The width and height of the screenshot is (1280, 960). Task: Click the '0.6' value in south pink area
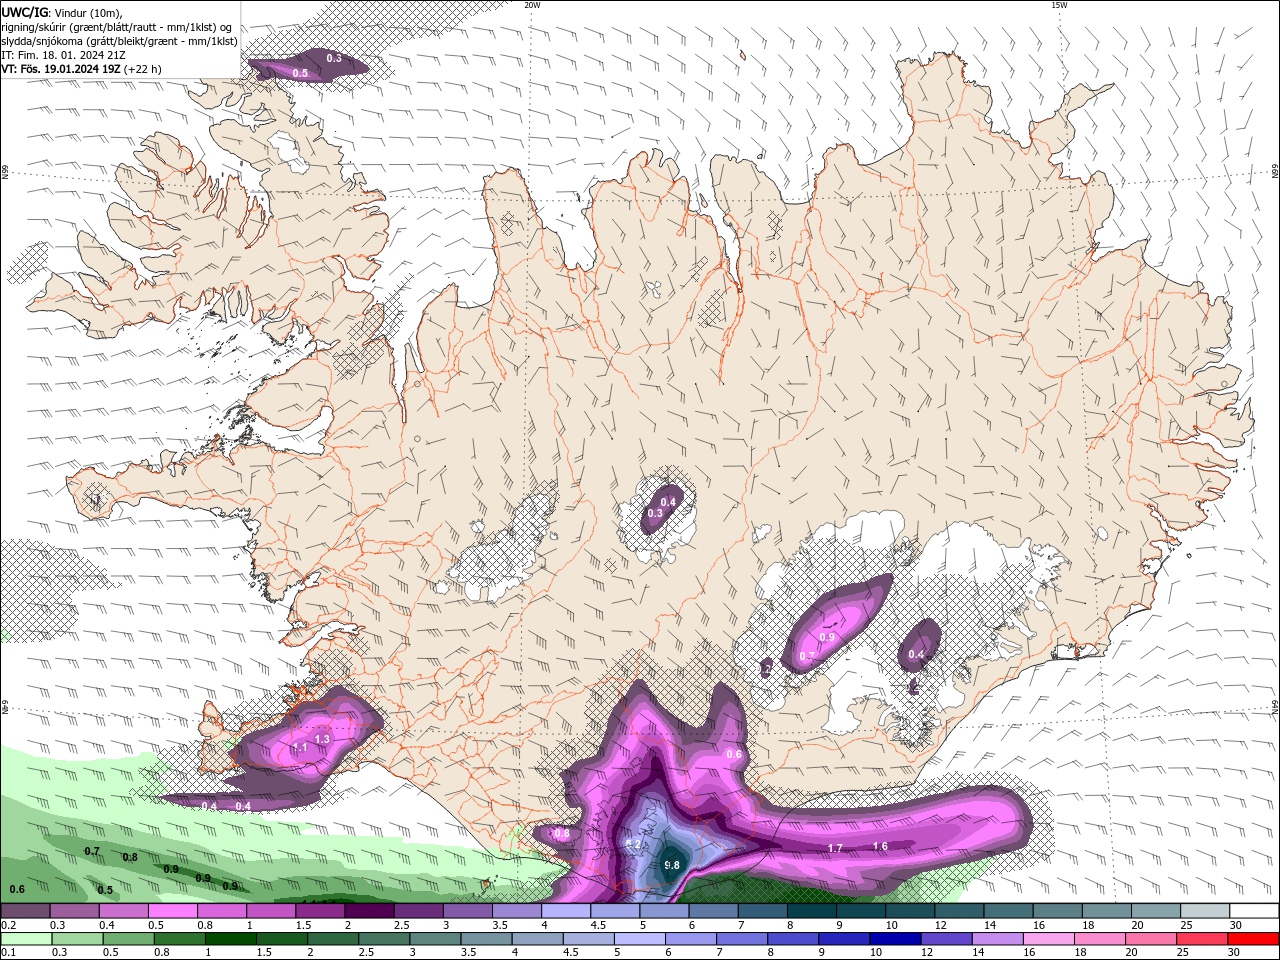[733, 754]
